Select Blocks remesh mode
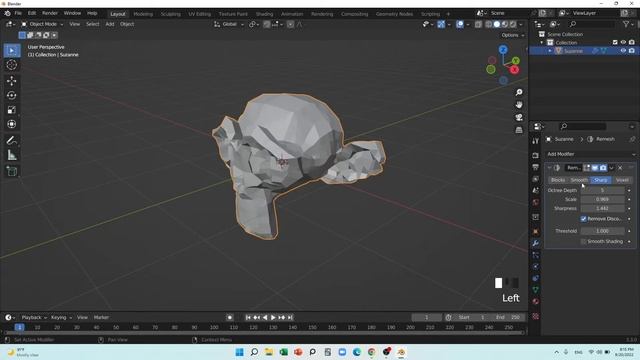 click(558, 180)
